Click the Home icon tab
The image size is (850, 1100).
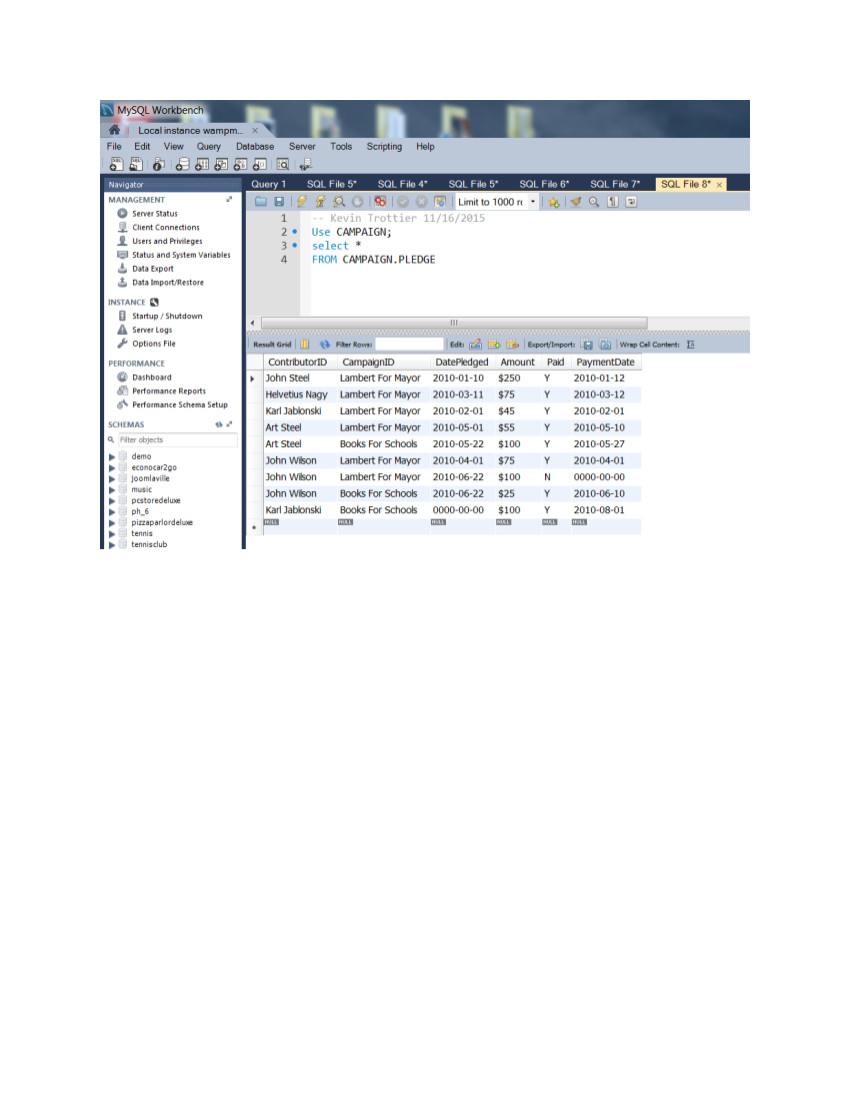tap(115, 130)
